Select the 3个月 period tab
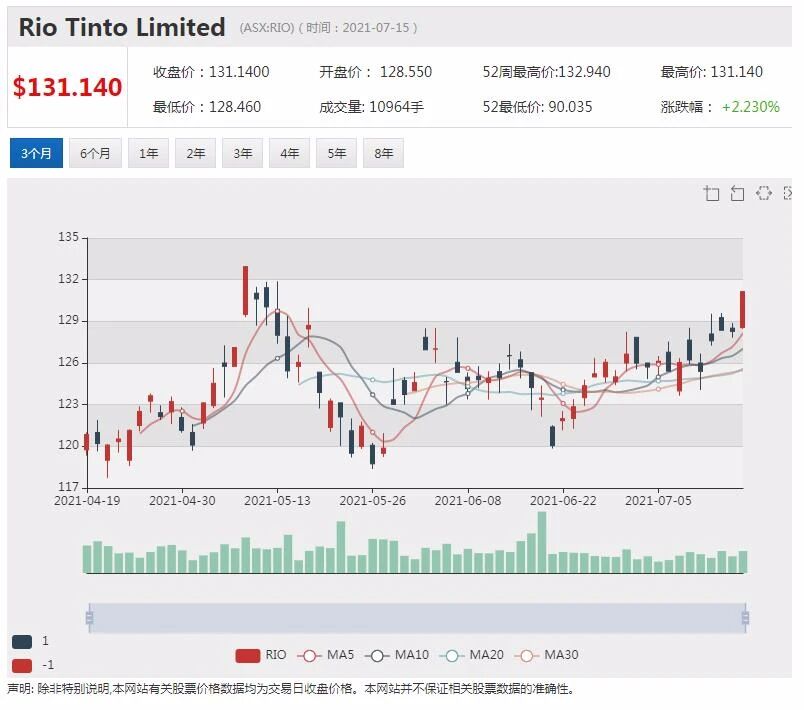The image size is (804, 710). (36, 153)
